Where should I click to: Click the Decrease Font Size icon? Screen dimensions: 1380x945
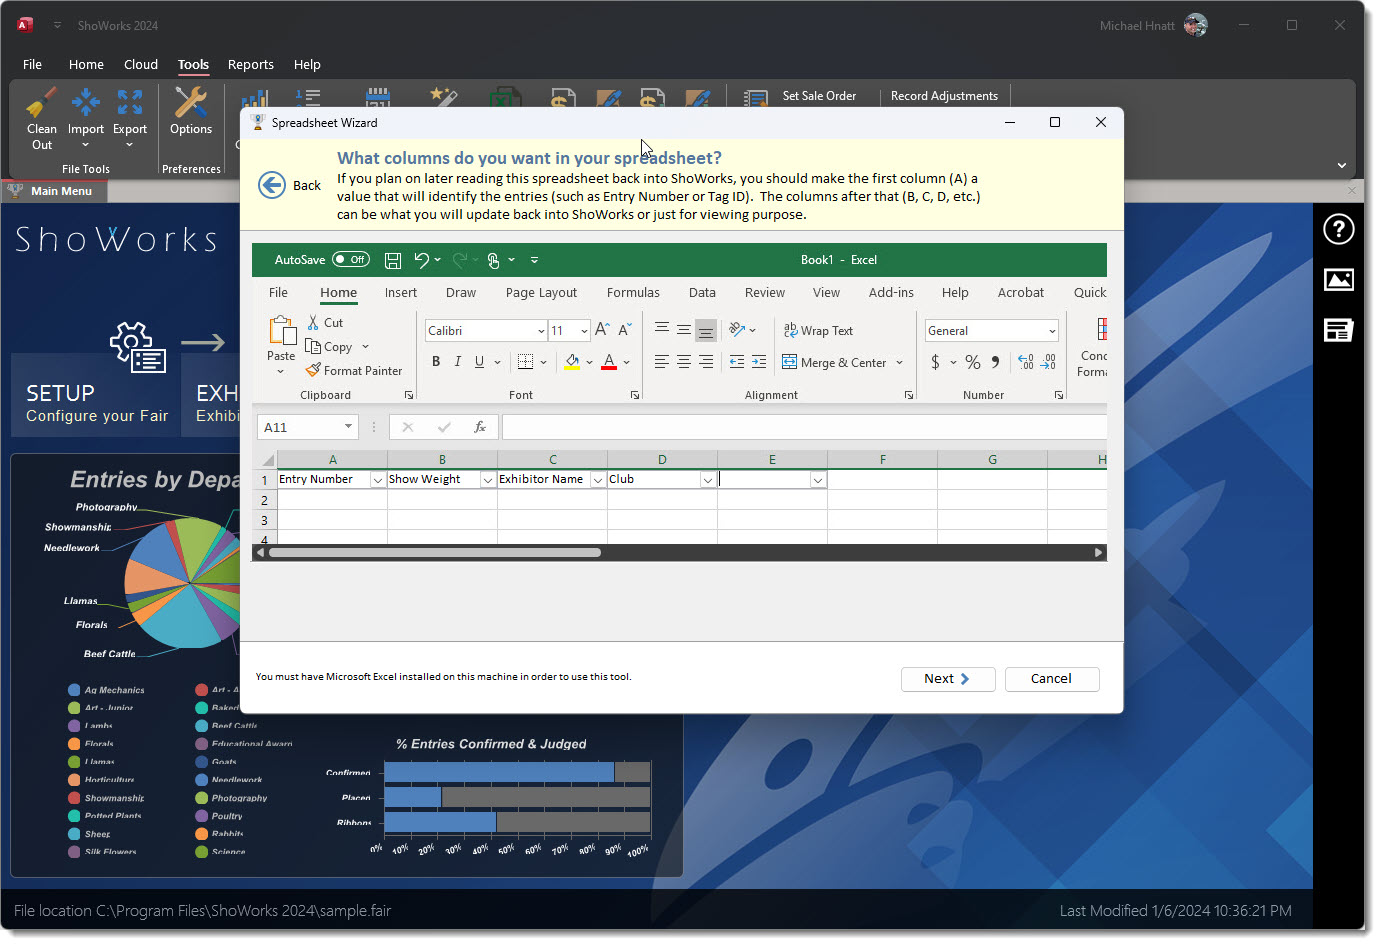624,330
